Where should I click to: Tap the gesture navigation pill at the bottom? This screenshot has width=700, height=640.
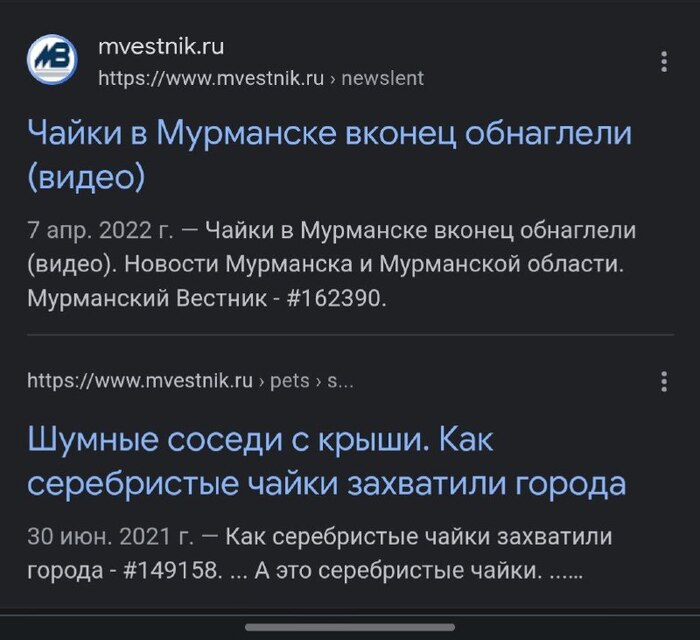tap(349, 627)
